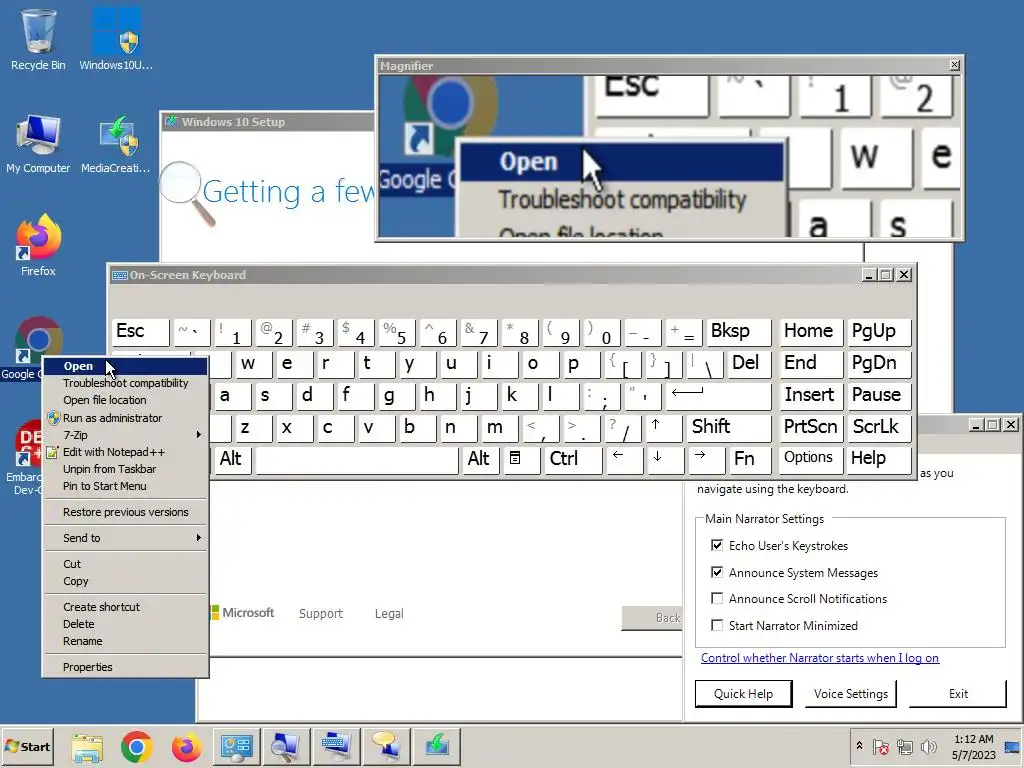The height and width of the screenshot is (768, 1024).
Task: Click Options key on On-Screen Keyboard
Action: [x=809, y=459]
